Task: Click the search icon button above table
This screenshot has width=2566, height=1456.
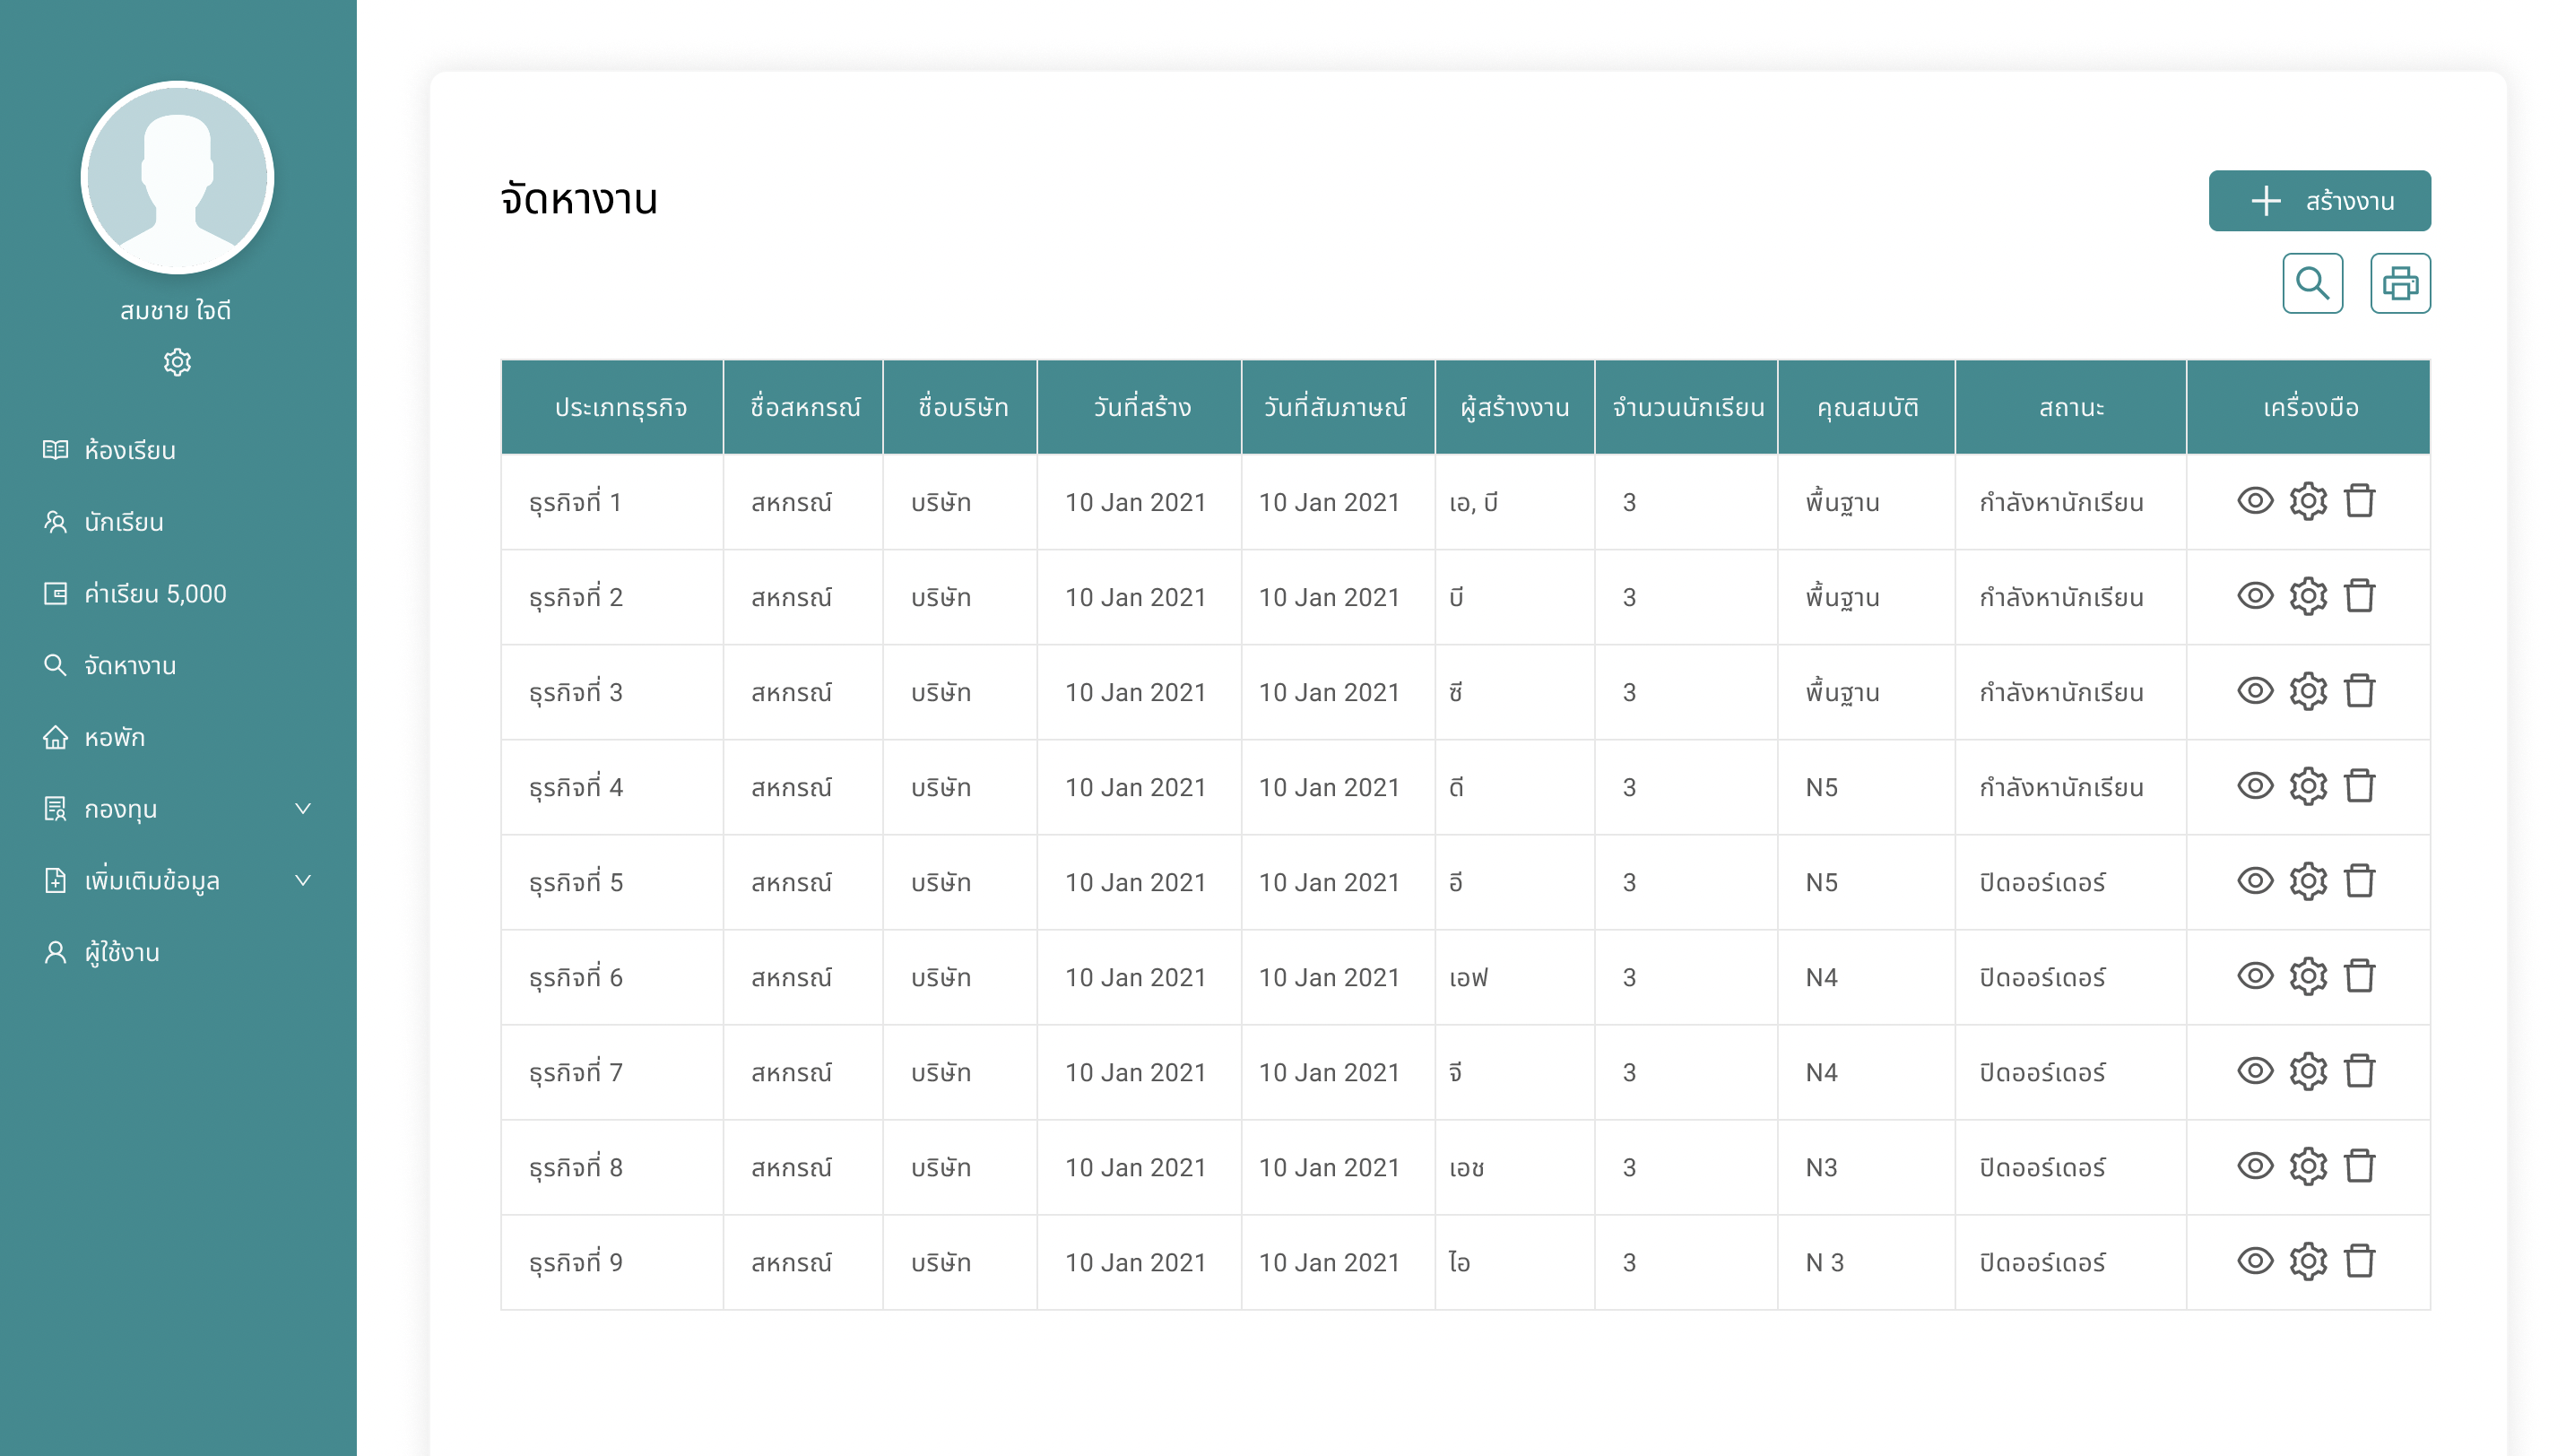Action: tap(2312, 284)
